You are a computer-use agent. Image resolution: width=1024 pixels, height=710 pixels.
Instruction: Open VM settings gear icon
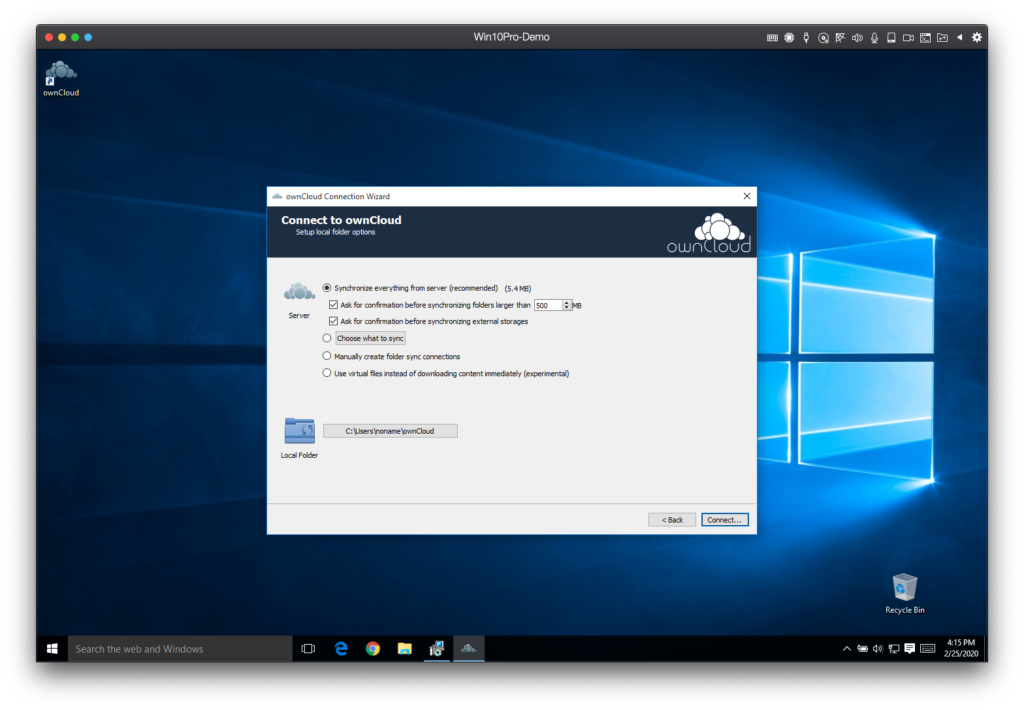point(976,37)
